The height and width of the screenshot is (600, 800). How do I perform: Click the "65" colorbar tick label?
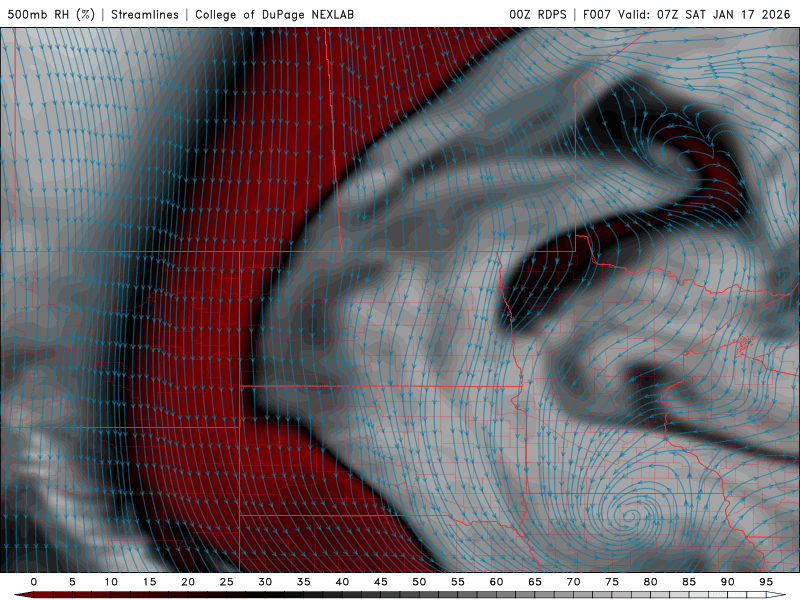(x=535, y=582)
